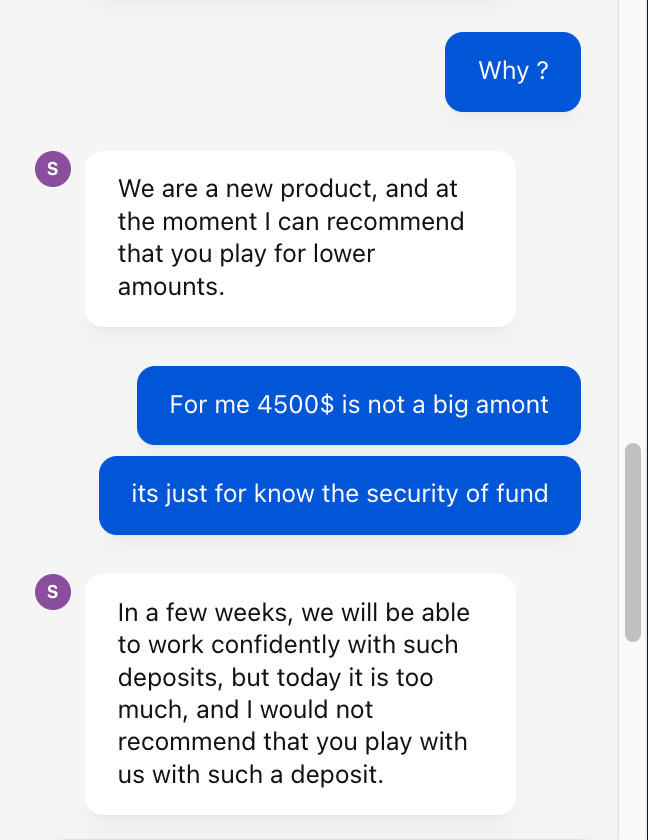Click the chat scrollbar thumb
The image size is (648, 840).
pyautogui.click(x=632, y=542)
